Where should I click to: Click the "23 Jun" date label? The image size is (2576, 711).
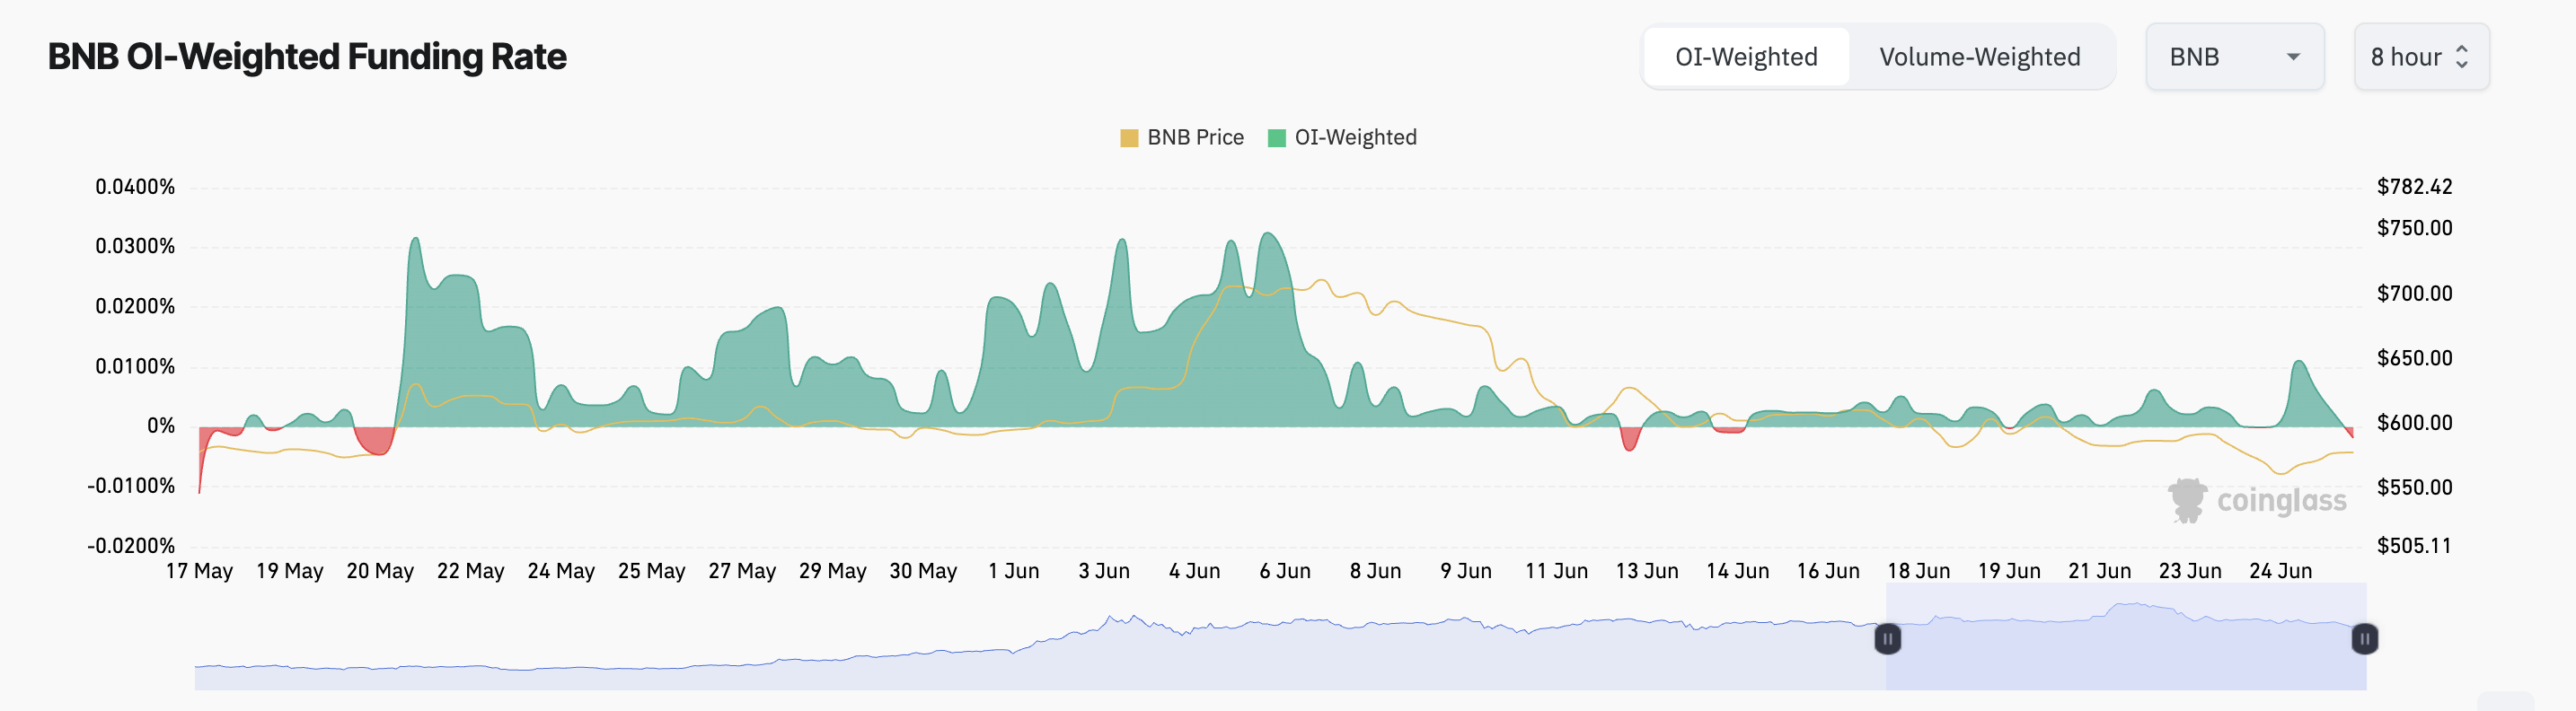(x=2190, y=571)
